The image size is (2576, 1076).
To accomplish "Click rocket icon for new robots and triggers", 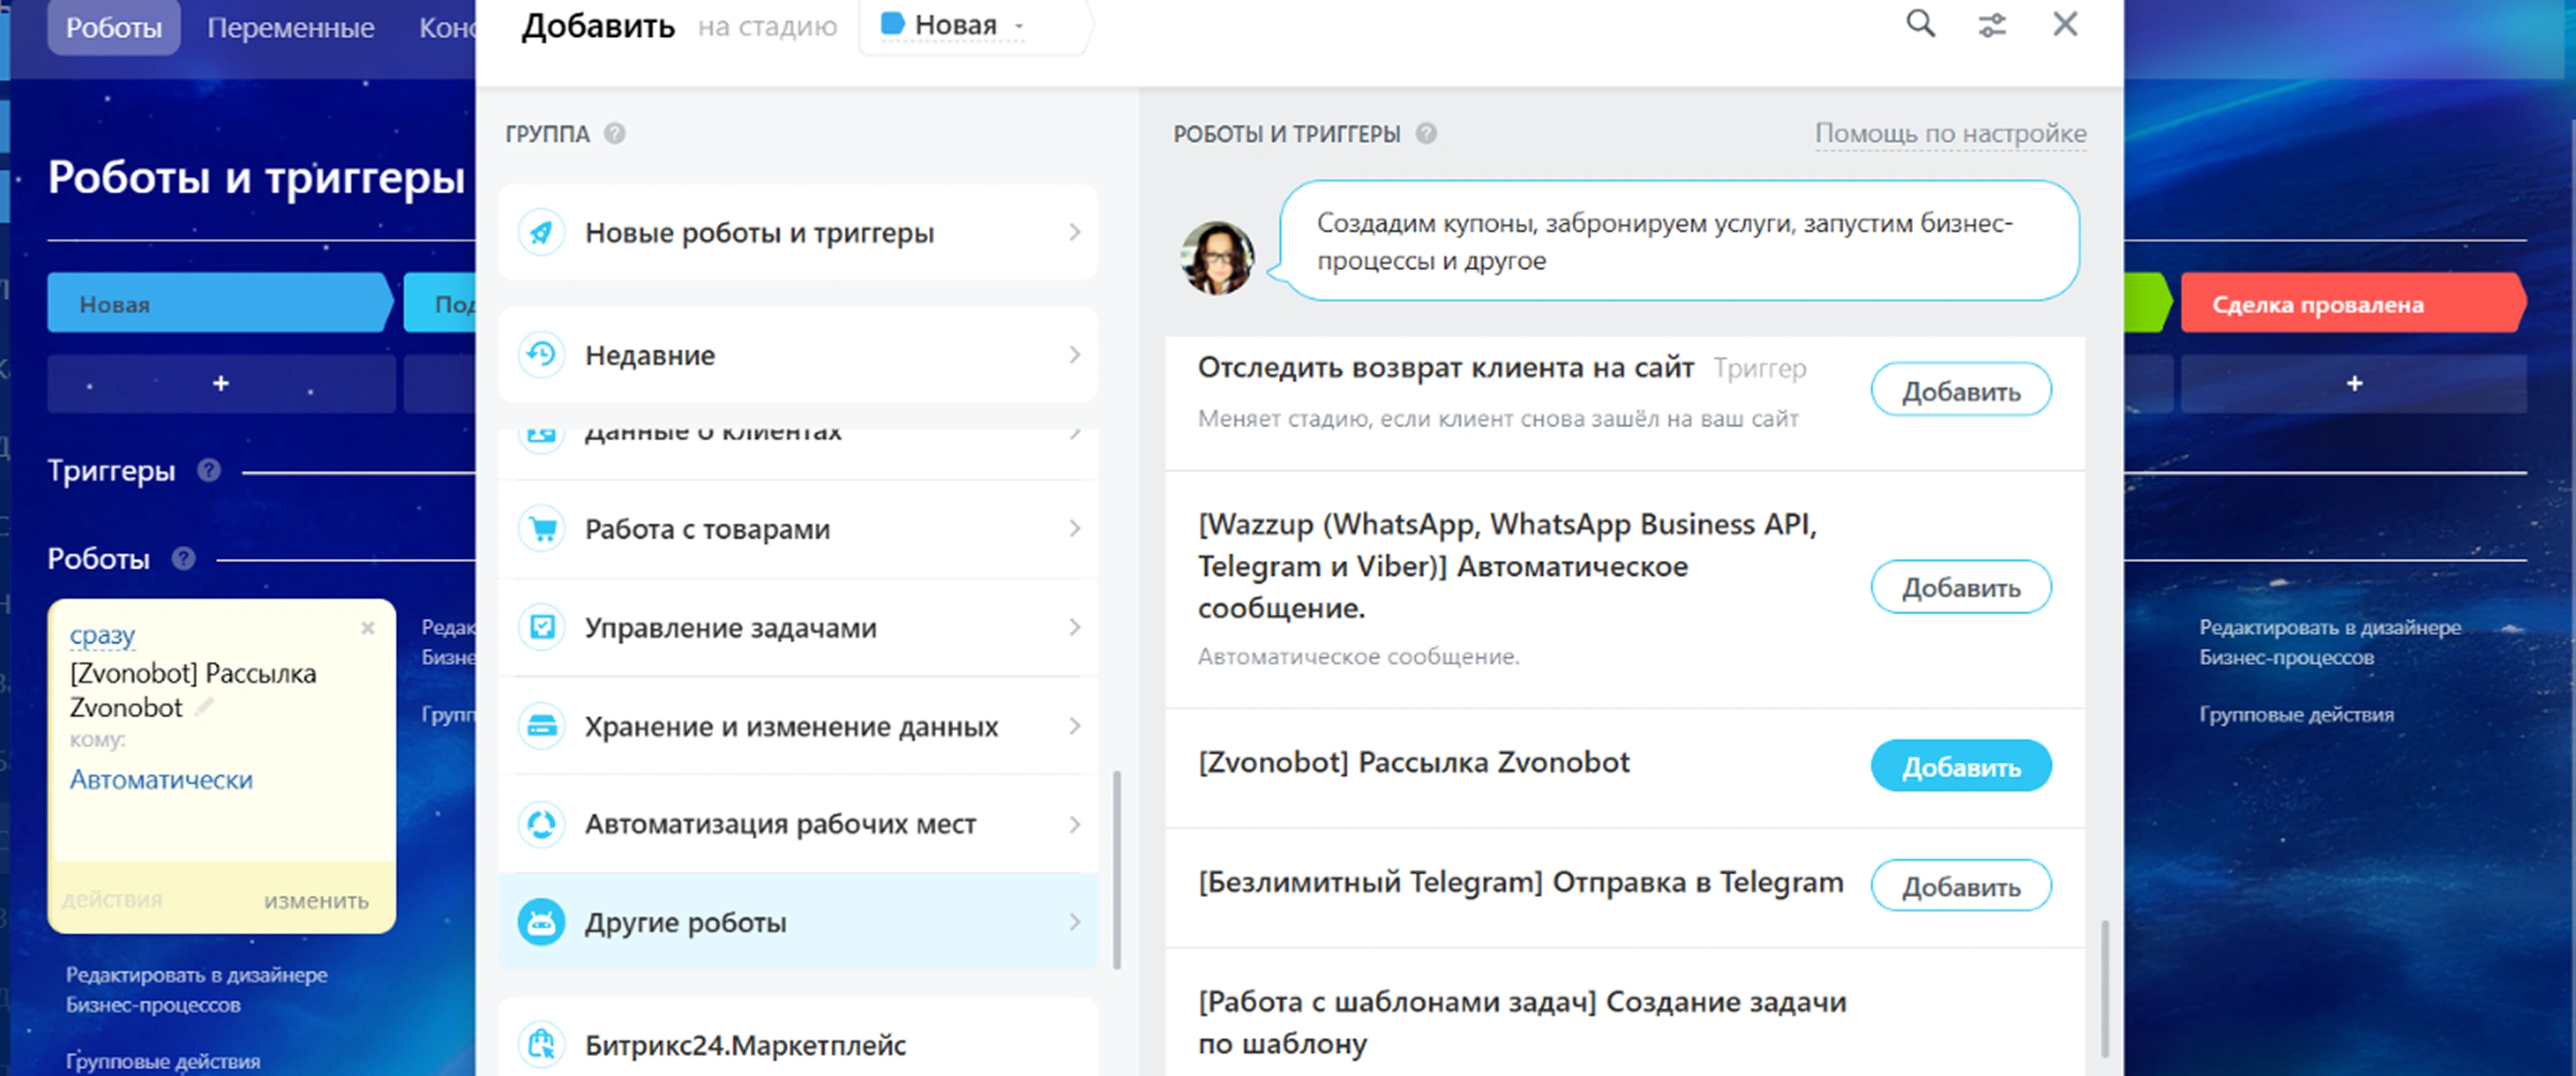I will click(x=541, y=233).
